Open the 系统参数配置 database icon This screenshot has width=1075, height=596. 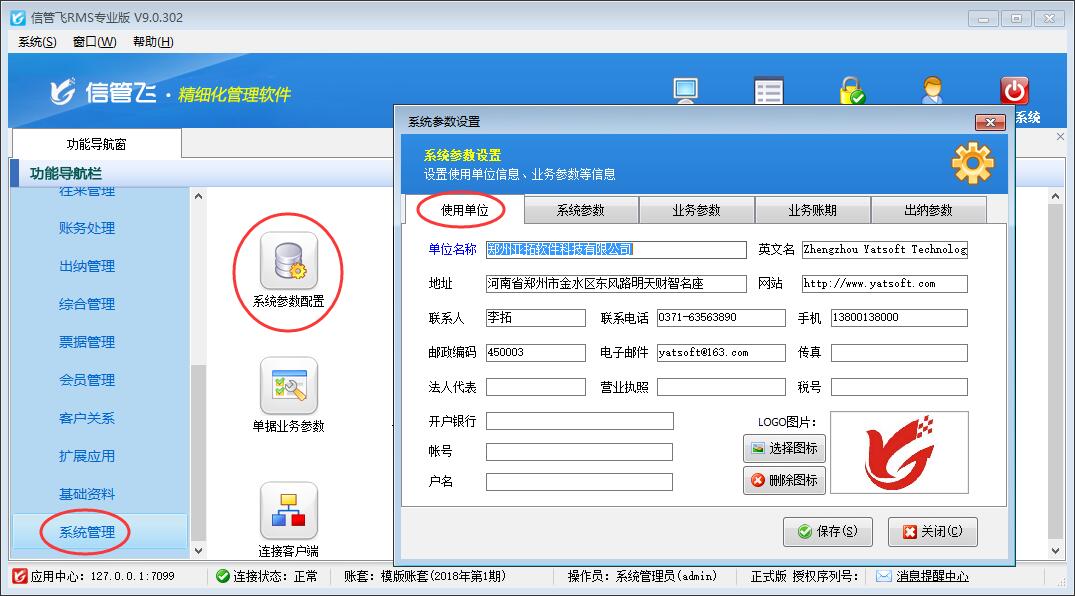coord(288,261)
